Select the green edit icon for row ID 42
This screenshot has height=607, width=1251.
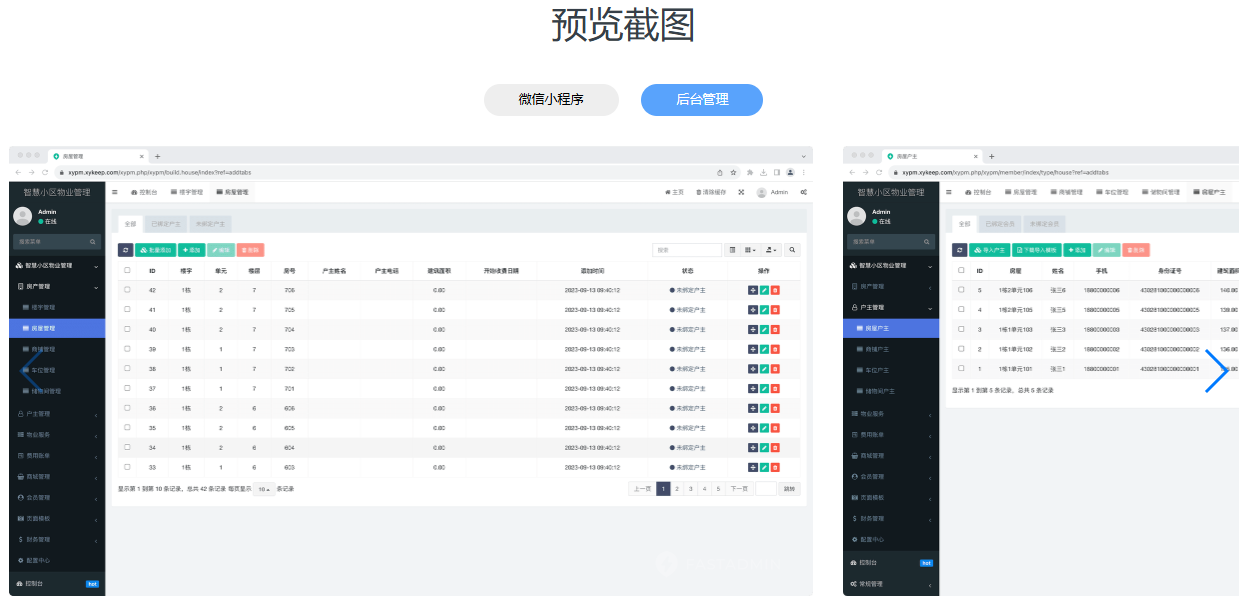click(x=765, y=289)
